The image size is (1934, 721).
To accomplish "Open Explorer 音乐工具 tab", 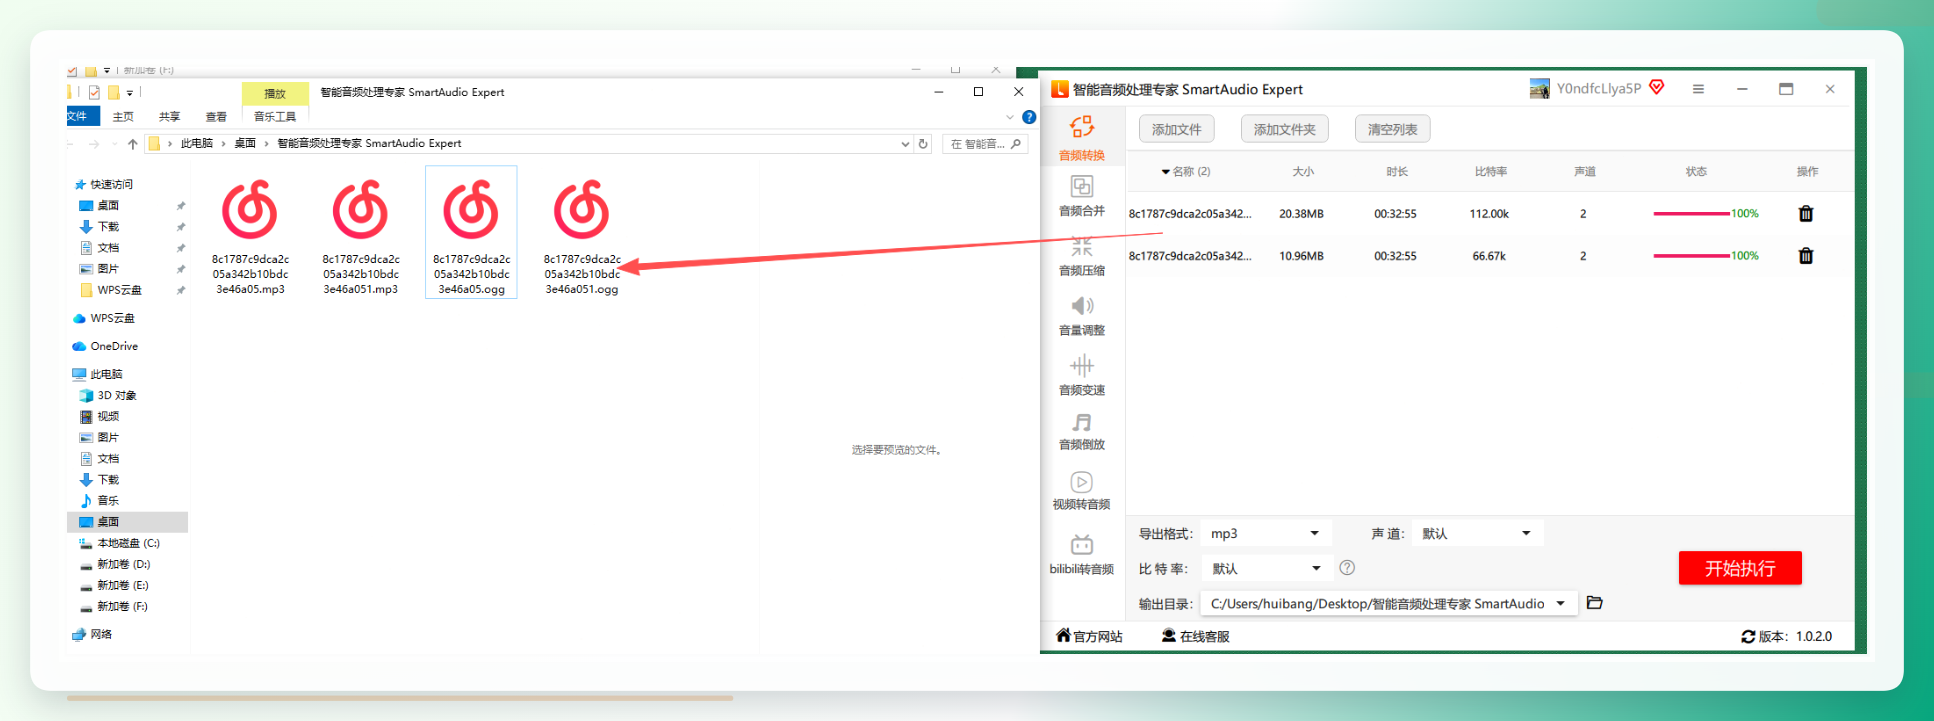I will coord(275,117).
